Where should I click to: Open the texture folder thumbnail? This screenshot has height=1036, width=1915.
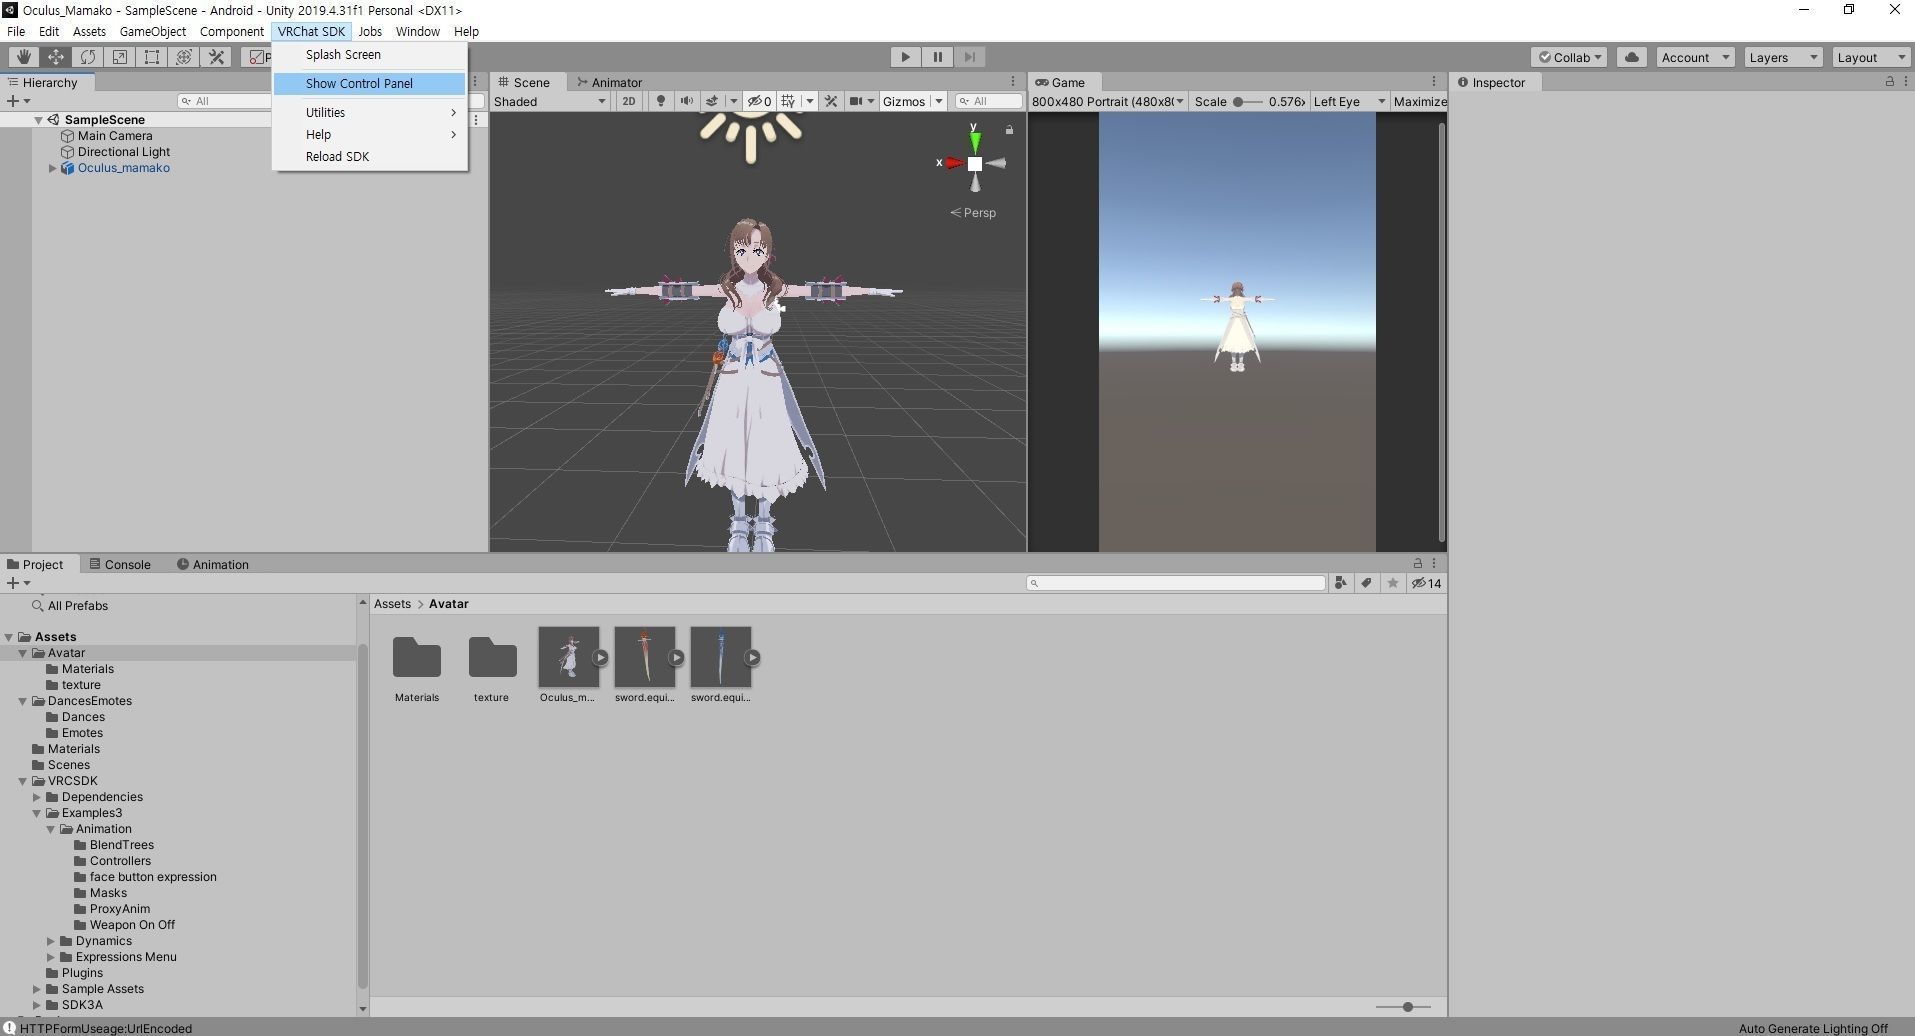(492, 657)
